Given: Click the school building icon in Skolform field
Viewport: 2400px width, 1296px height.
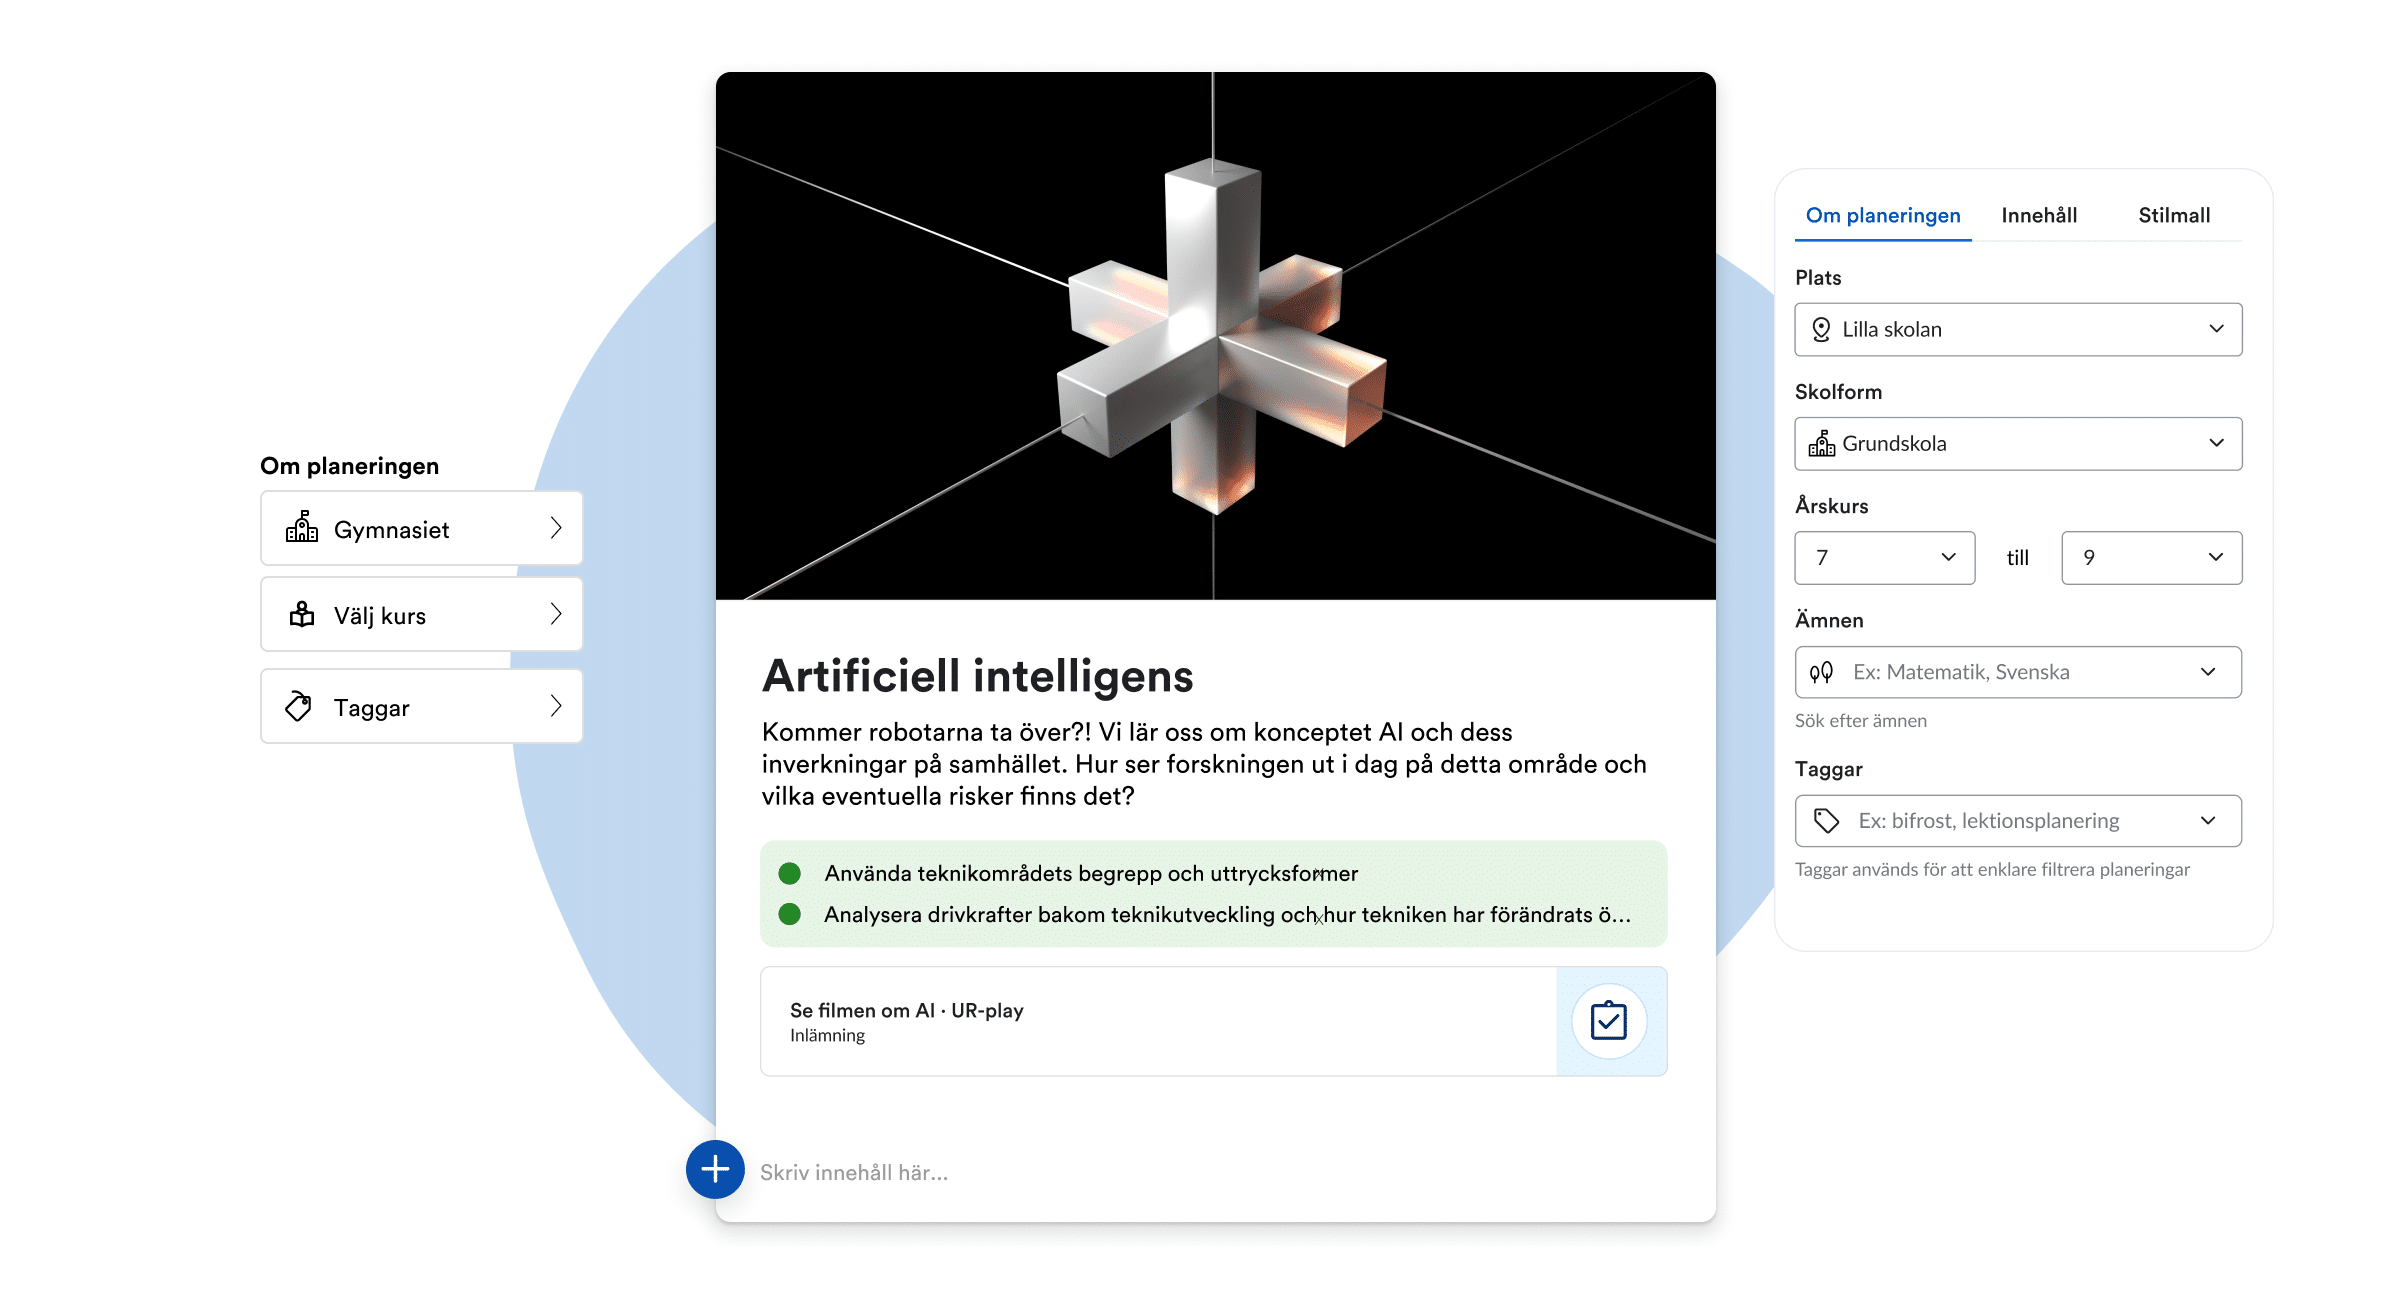Looking at the screenshot, I should (1821, 443).
